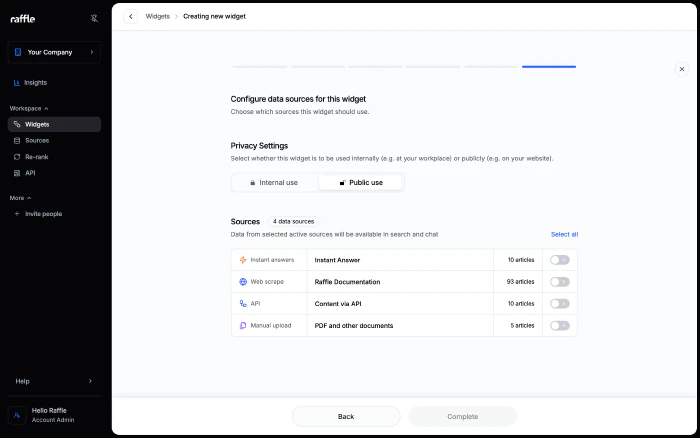The height and width of the screenshot is (438, 700).
Task: Open Re-rank in sidebar
Action: (37, 157)
